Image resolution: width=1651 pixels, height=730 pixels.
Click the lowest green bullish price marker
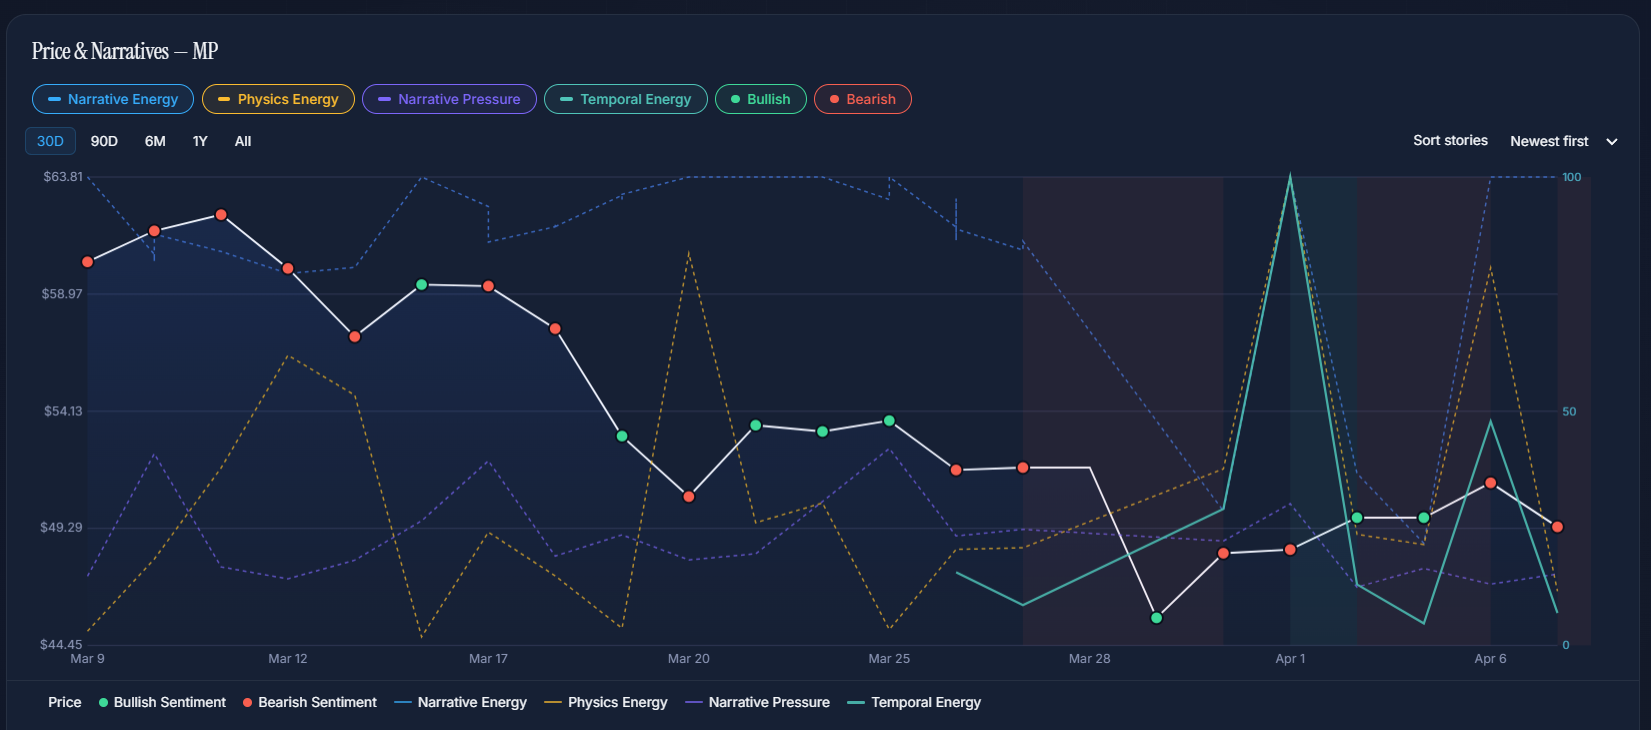pos(1157,618)
